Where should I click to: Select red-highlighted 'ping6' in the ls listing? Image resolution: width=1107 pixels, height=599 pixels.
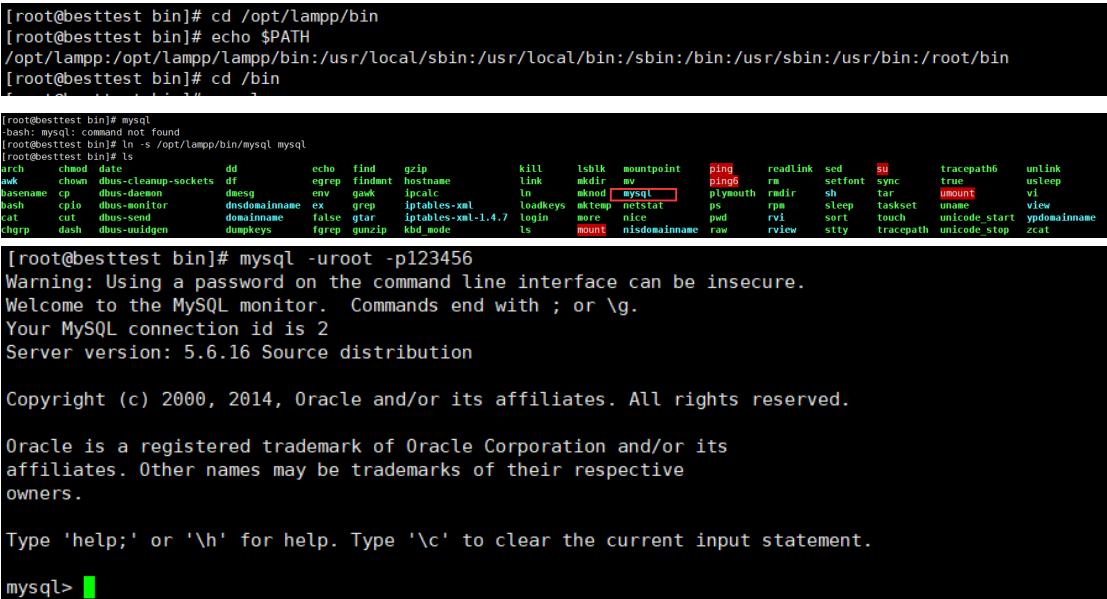click(724, 181)
